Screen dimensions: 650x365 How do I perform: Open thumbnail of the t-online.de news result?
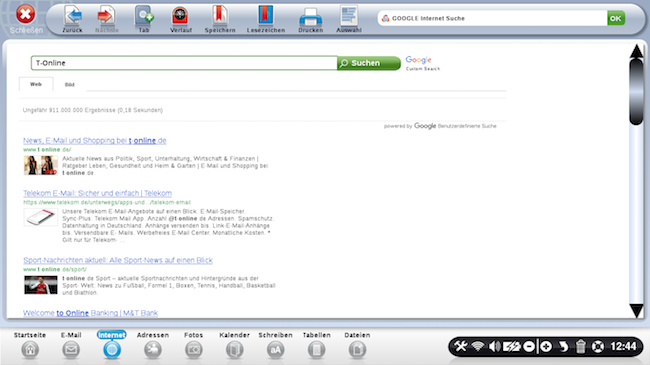pos(41,165)
